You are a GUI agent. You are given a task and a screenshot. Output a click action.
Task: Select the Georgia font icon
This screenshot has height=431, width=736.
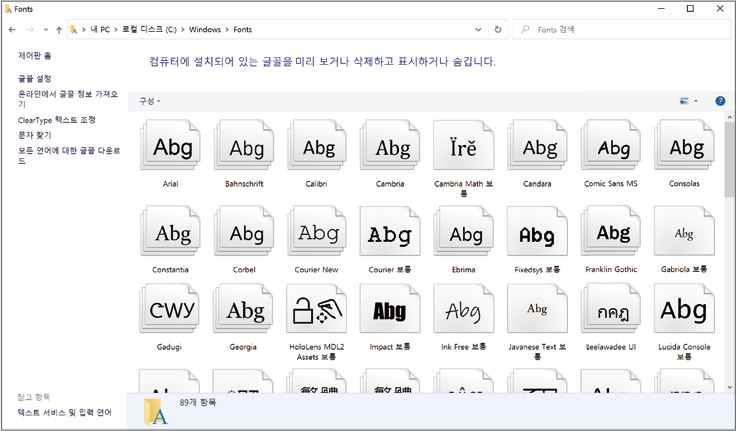tap(243, 308)
